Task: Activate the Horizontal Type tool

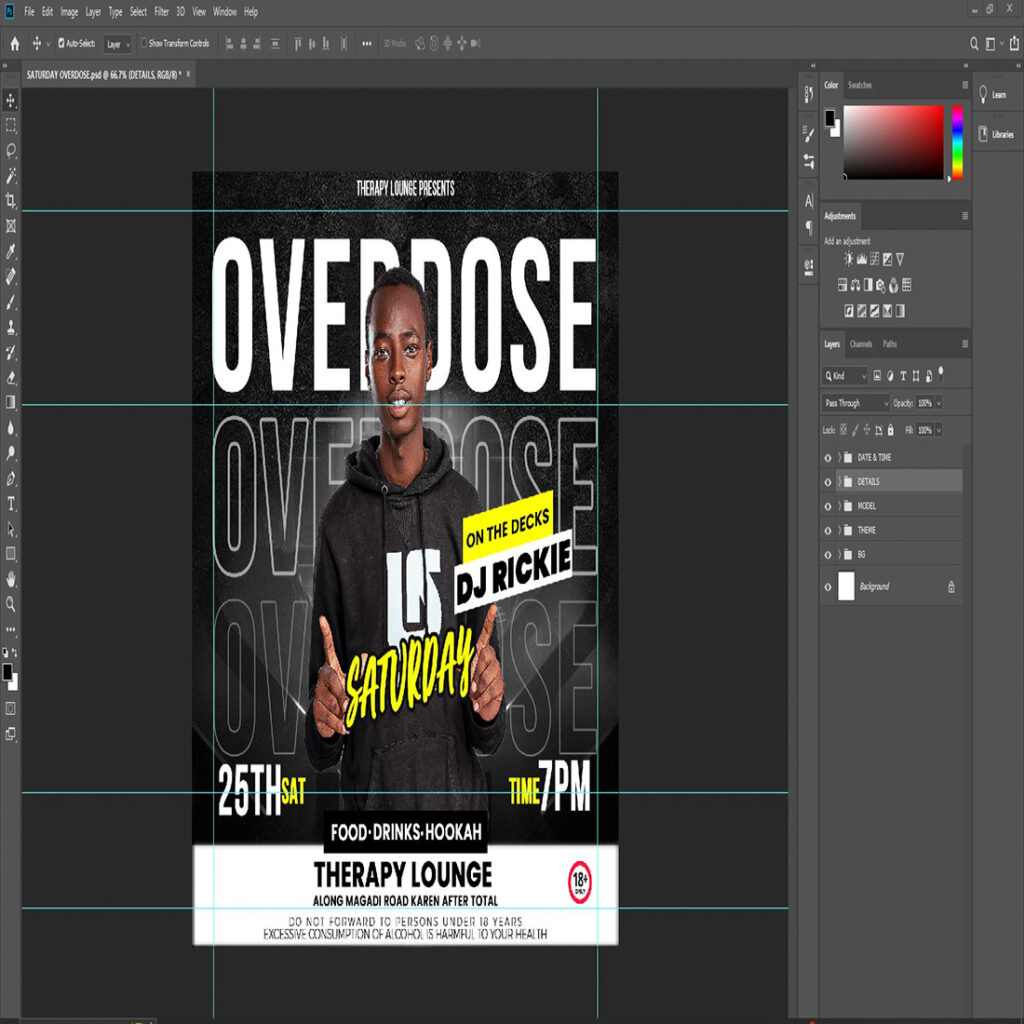Action: pyautogui.click(x=11, y=503)
